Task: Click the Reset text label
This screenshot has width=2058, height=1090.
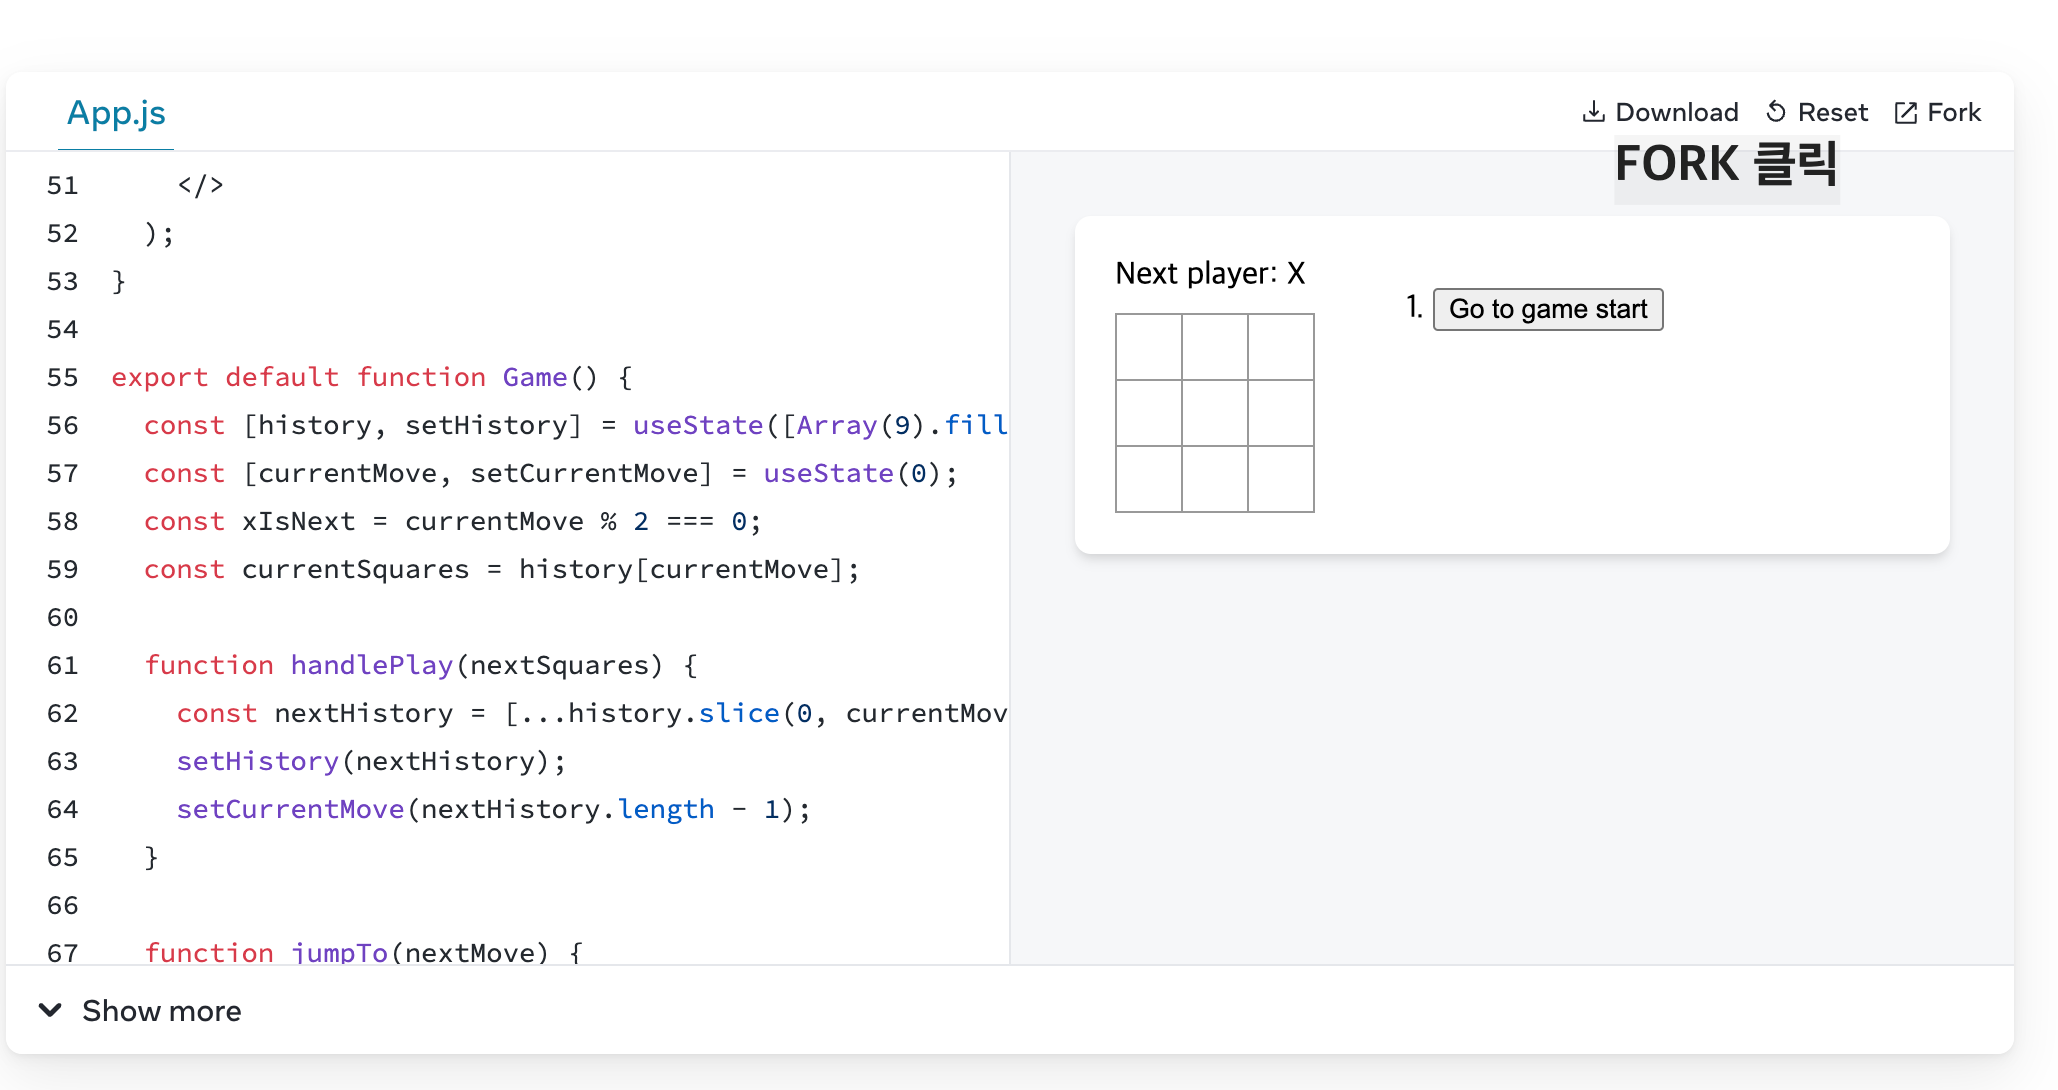Action: [x=1832, y=112]
